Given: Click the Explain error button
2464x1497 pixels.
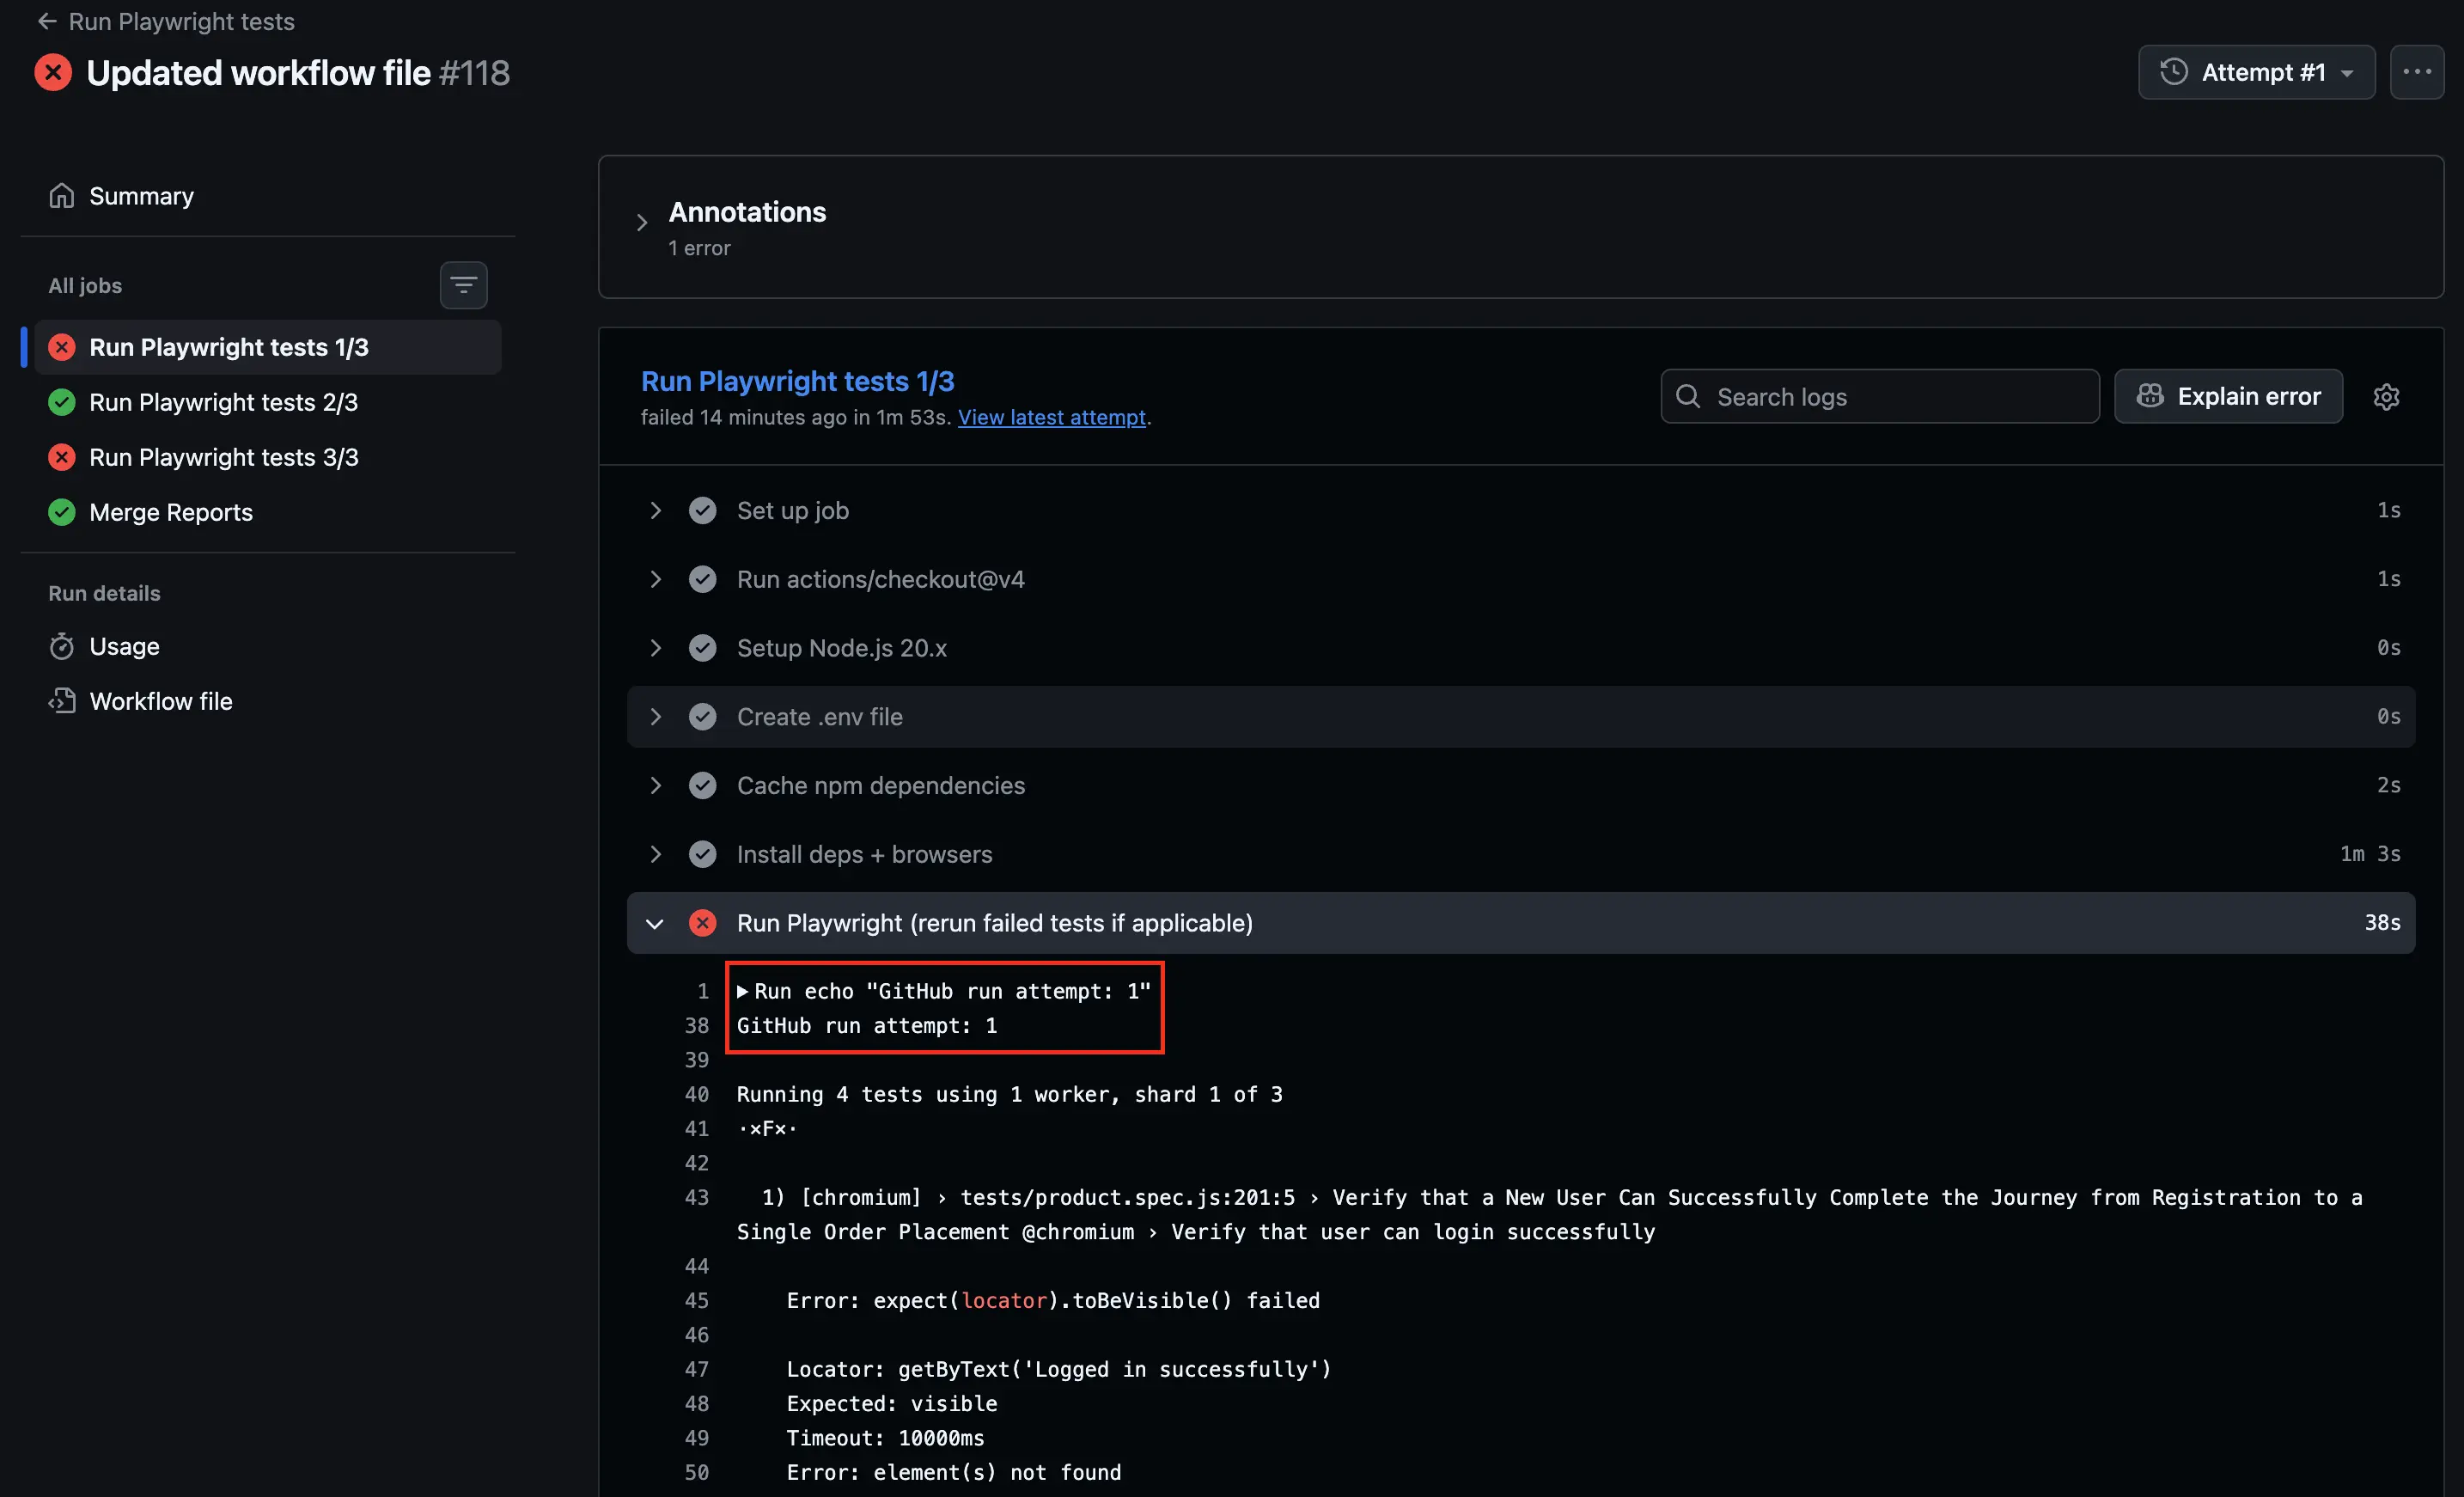Looking at the screenshot, I should click(2227, 397).
